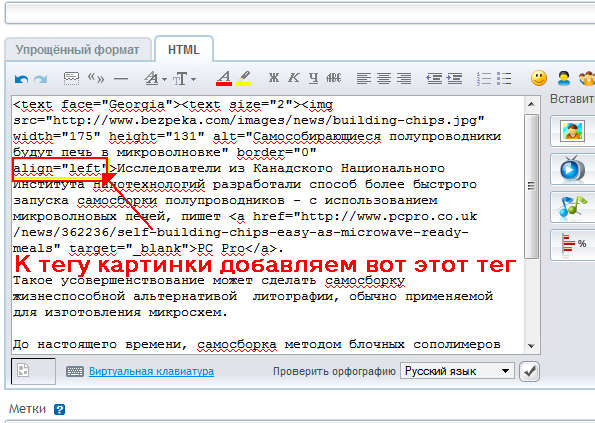The image size is (595, 423).
Task: Insert a numbered list
Action: (484, 79)
